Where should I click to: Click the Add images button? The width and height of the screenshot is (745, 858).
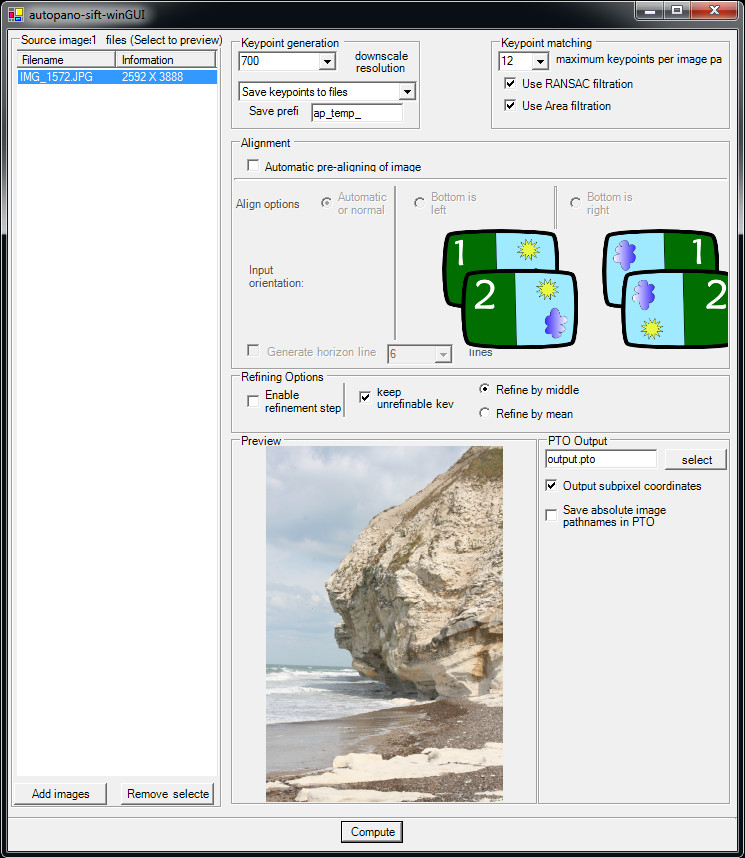(x=60, y=793)
